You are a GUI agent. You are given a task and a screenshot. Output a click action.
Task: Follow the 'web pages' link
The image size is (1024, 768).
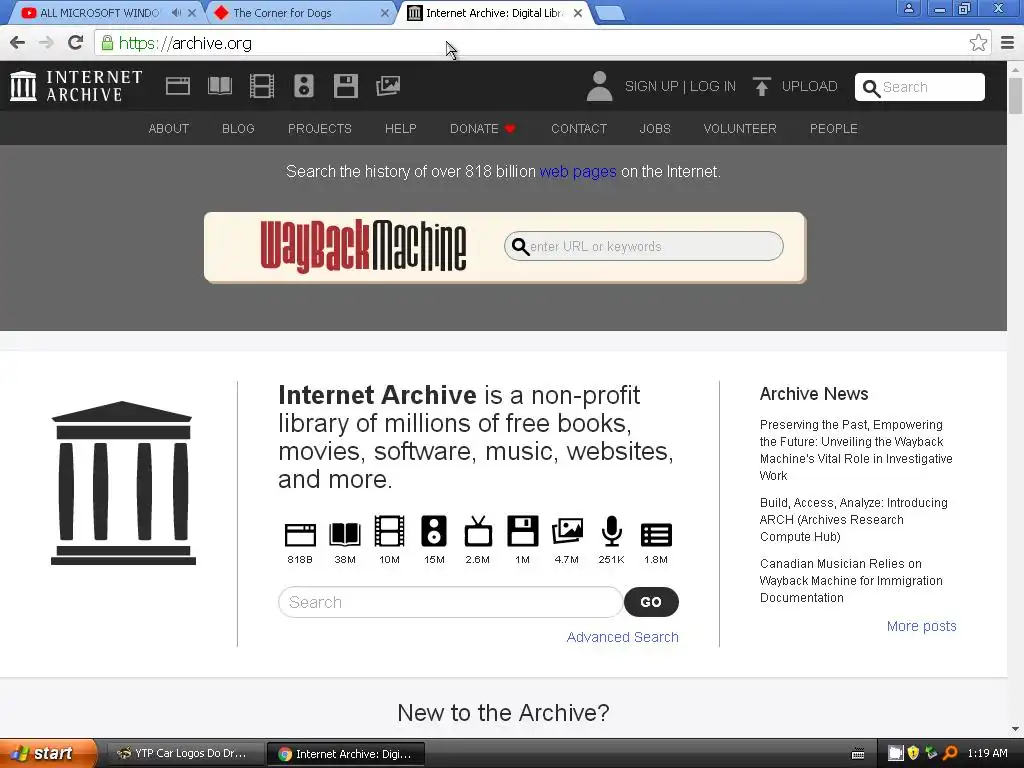pos(578,172)
